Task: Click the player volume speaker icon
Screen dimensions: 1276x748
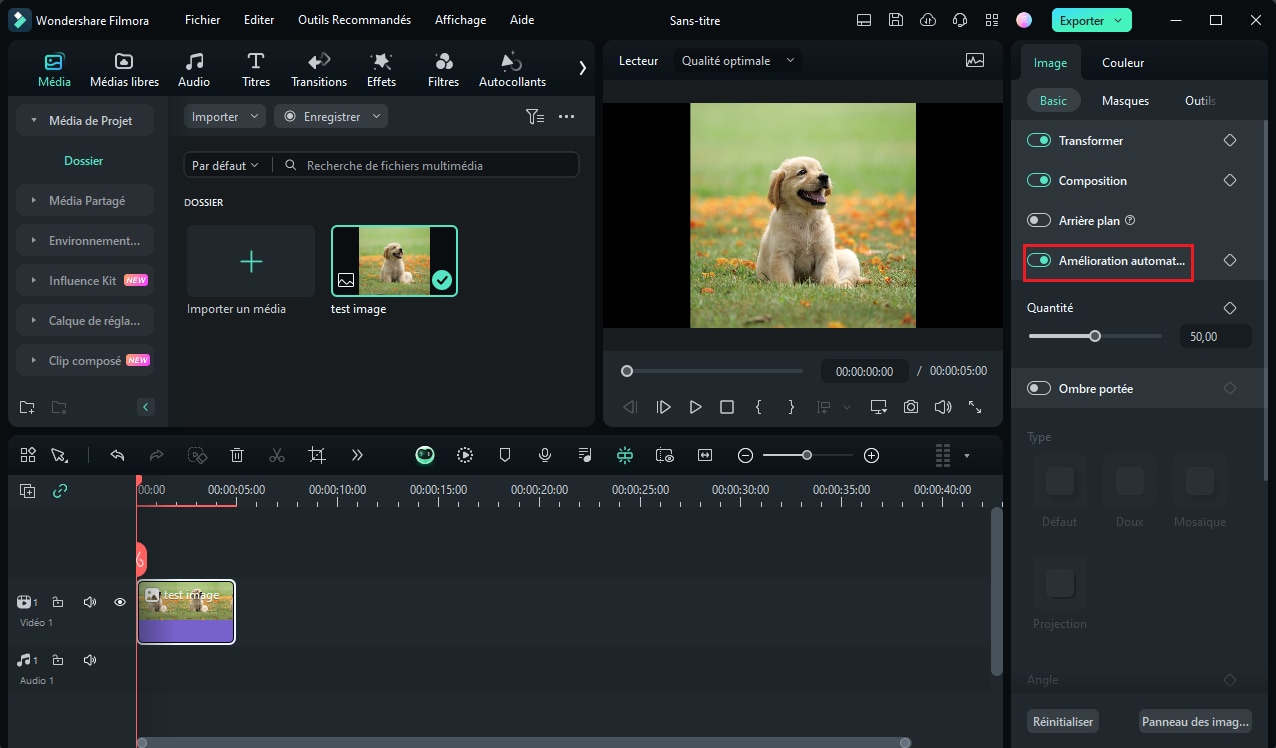Action: click(x=943, y=407)
